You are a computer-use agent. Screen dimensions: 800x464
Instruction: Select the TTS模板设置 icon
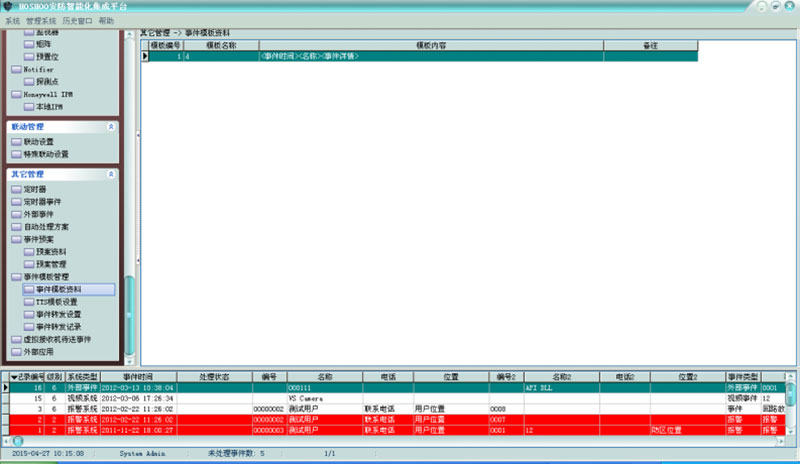[x=29, y=301]
